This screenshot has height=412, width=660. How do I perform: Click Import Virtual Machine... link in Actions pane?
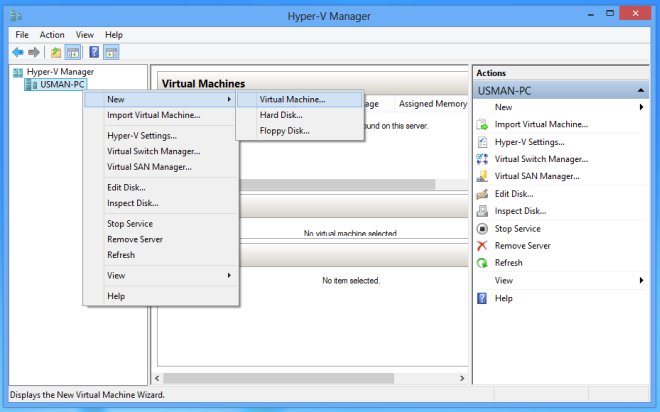tap(541, 125)
